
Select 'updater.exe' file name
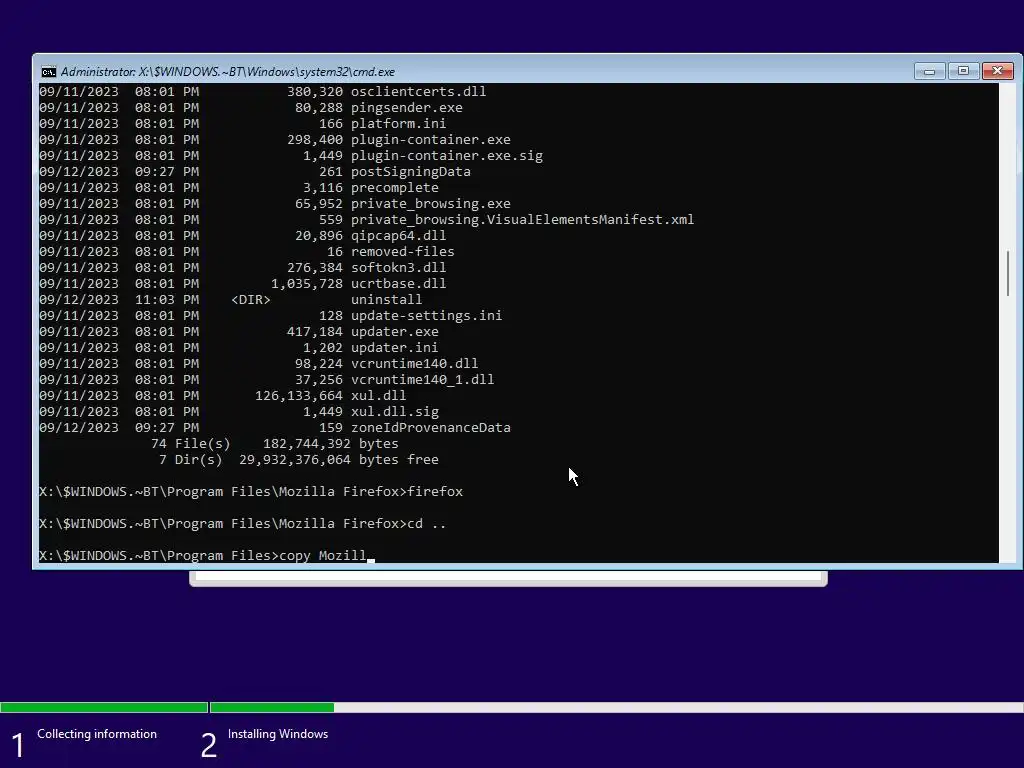pos(394,332)
